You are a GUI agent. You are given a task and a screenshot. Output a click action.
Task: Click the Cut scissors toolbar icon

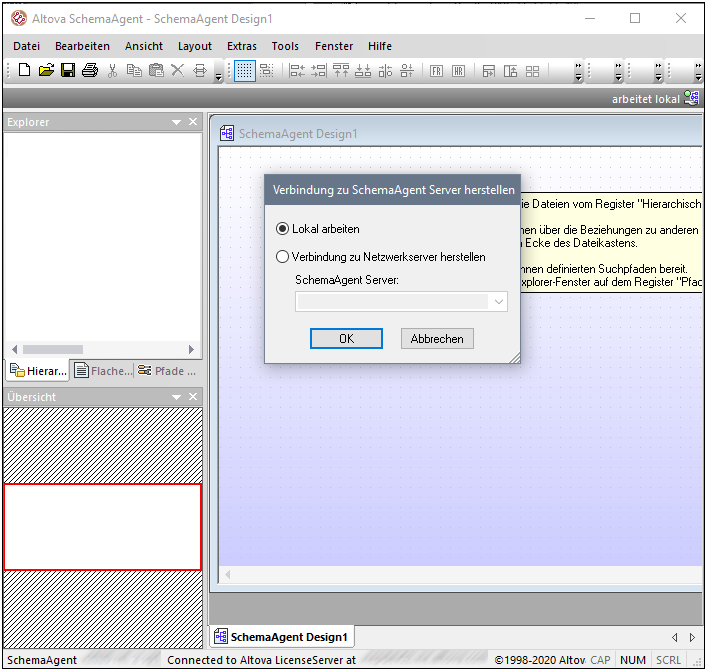(x=112, y=70)
